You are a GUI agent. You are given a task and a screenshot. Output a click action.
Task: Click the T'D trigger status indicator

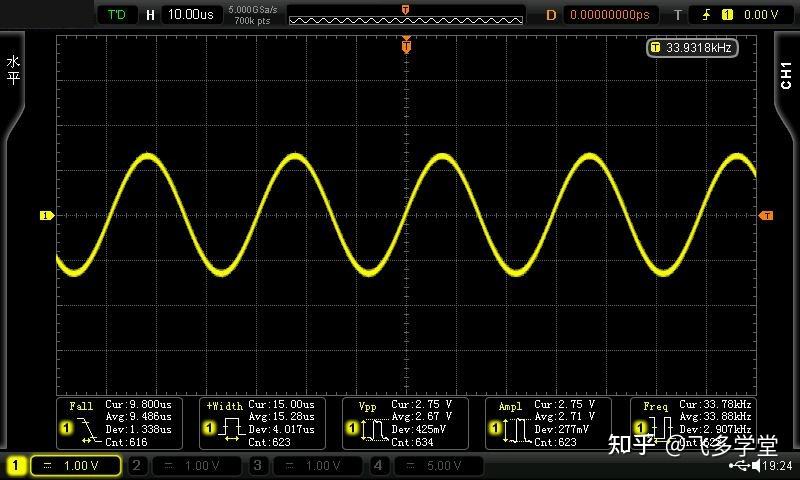(x=118, y=14)
